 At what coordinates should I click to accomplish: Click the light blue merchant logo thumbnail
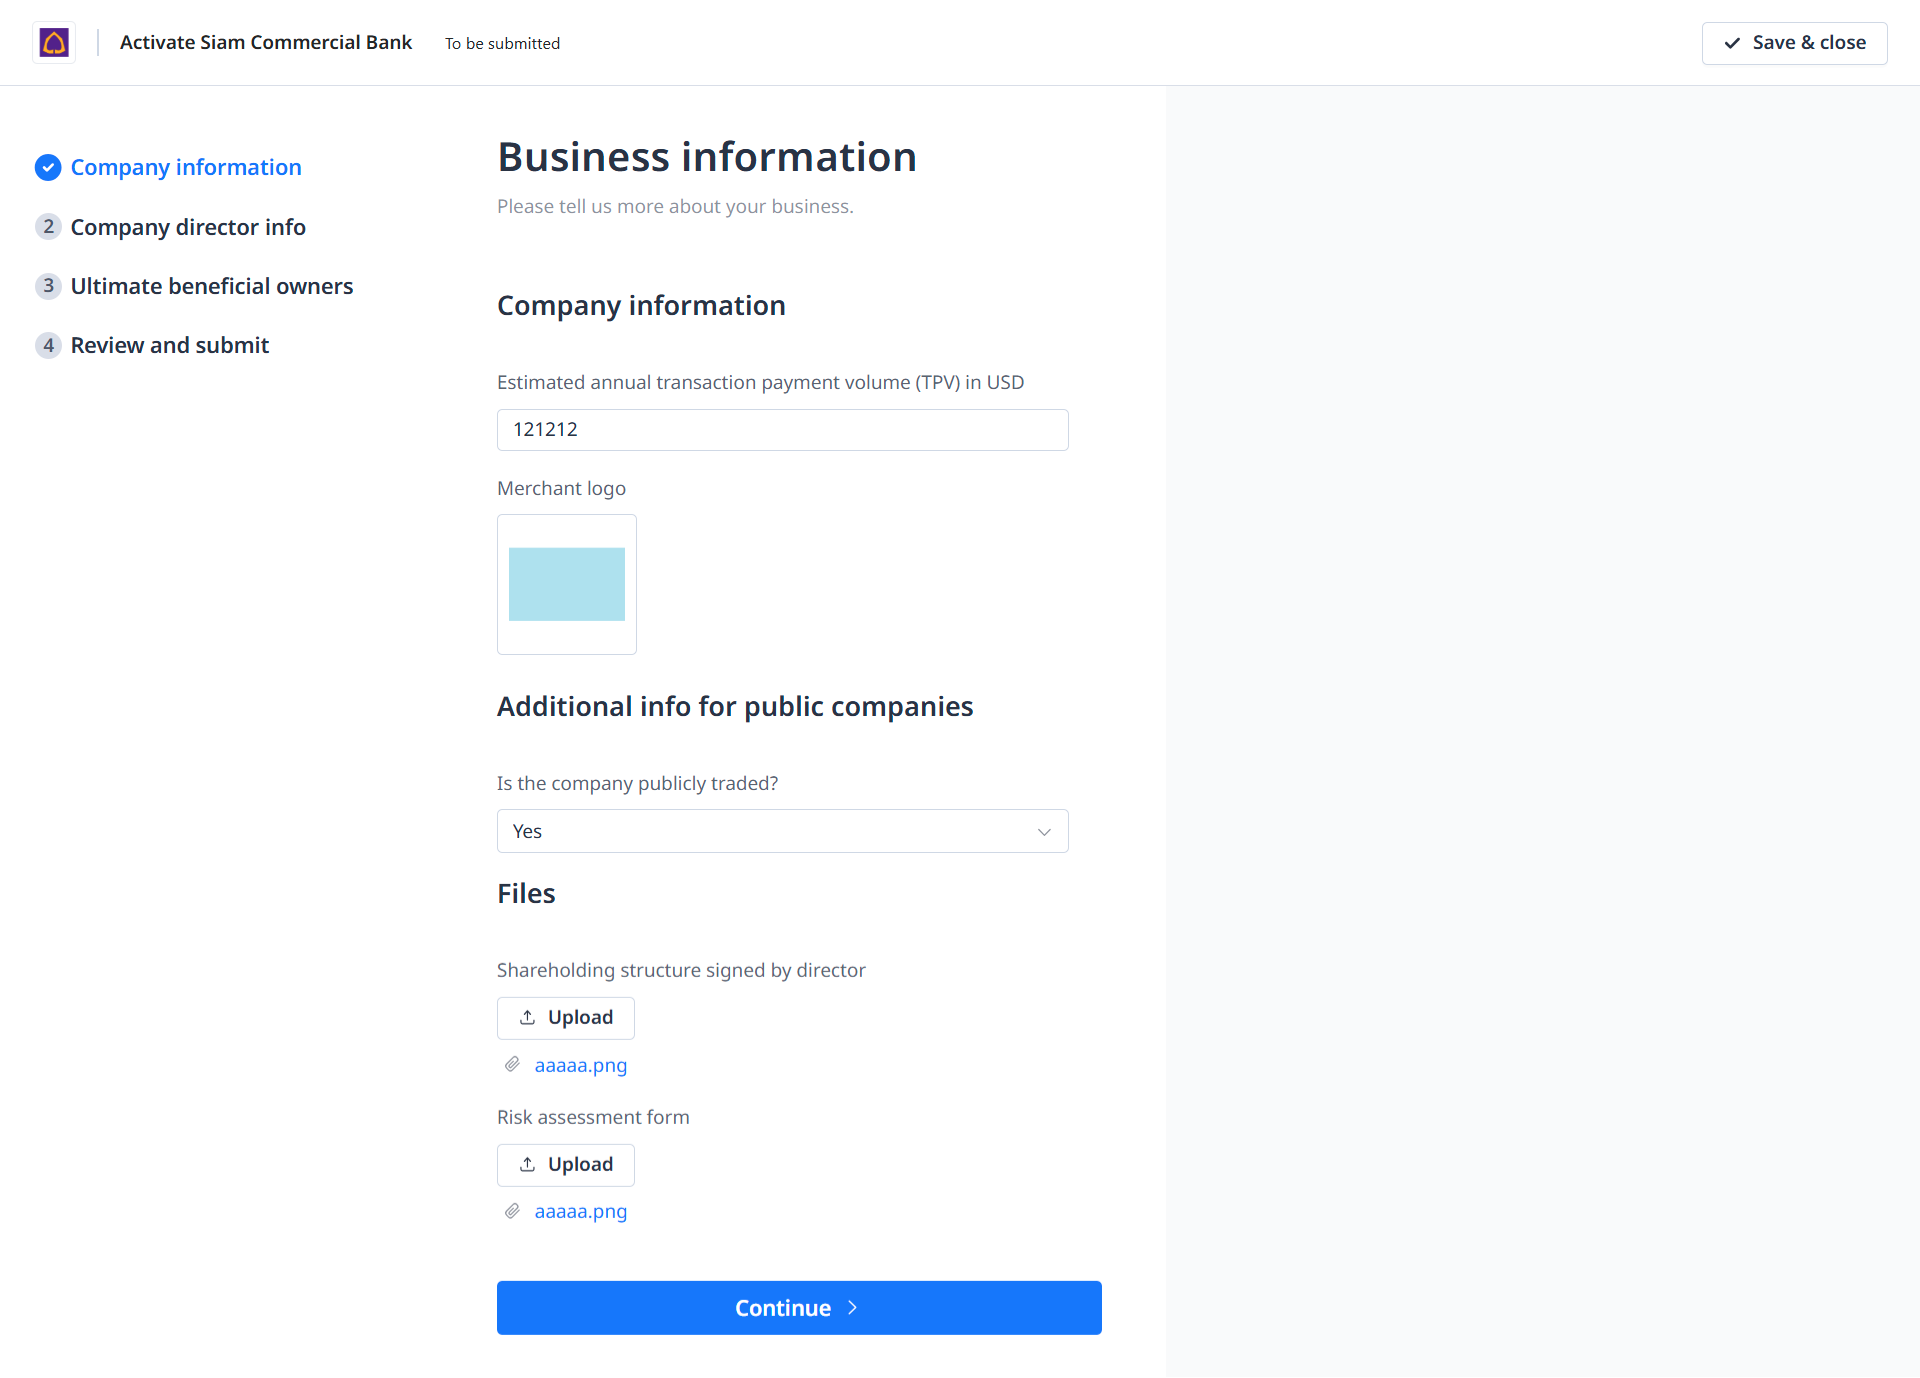pos(567,584)
